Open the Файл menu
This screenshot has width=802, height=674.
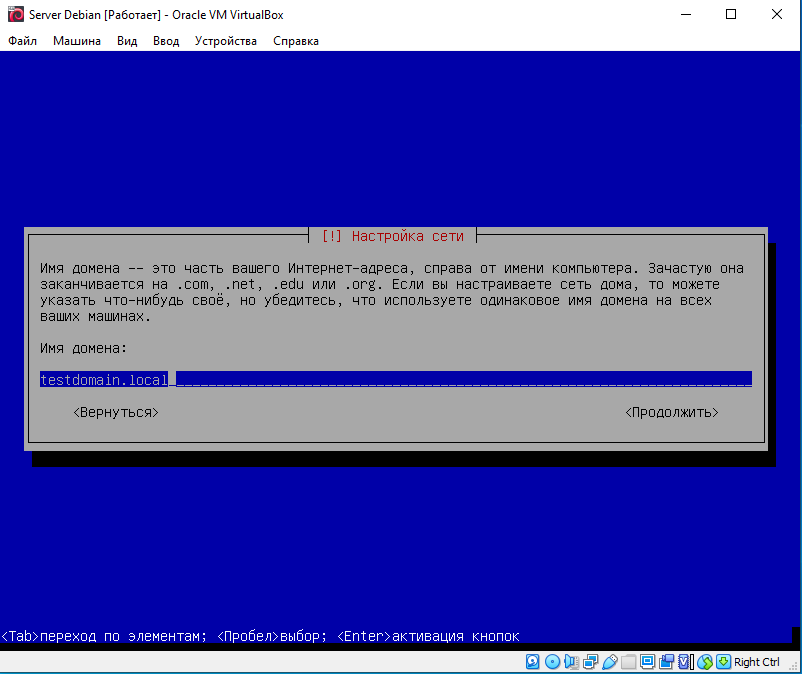[22, 41]
